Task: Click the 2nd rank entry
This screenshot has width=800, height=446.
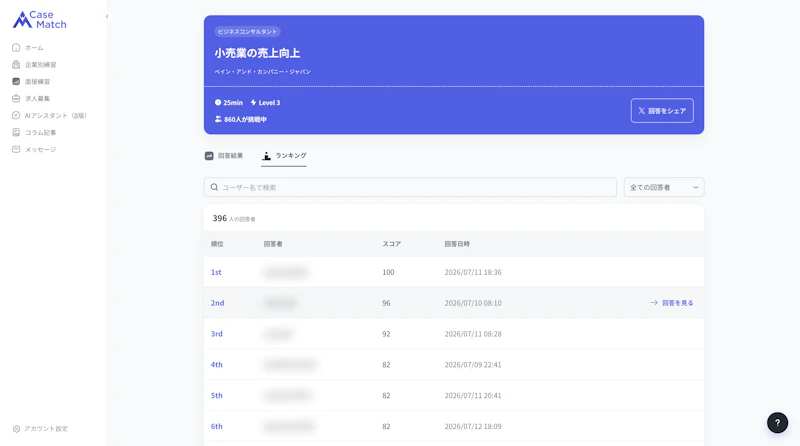Action: (217, 303)
